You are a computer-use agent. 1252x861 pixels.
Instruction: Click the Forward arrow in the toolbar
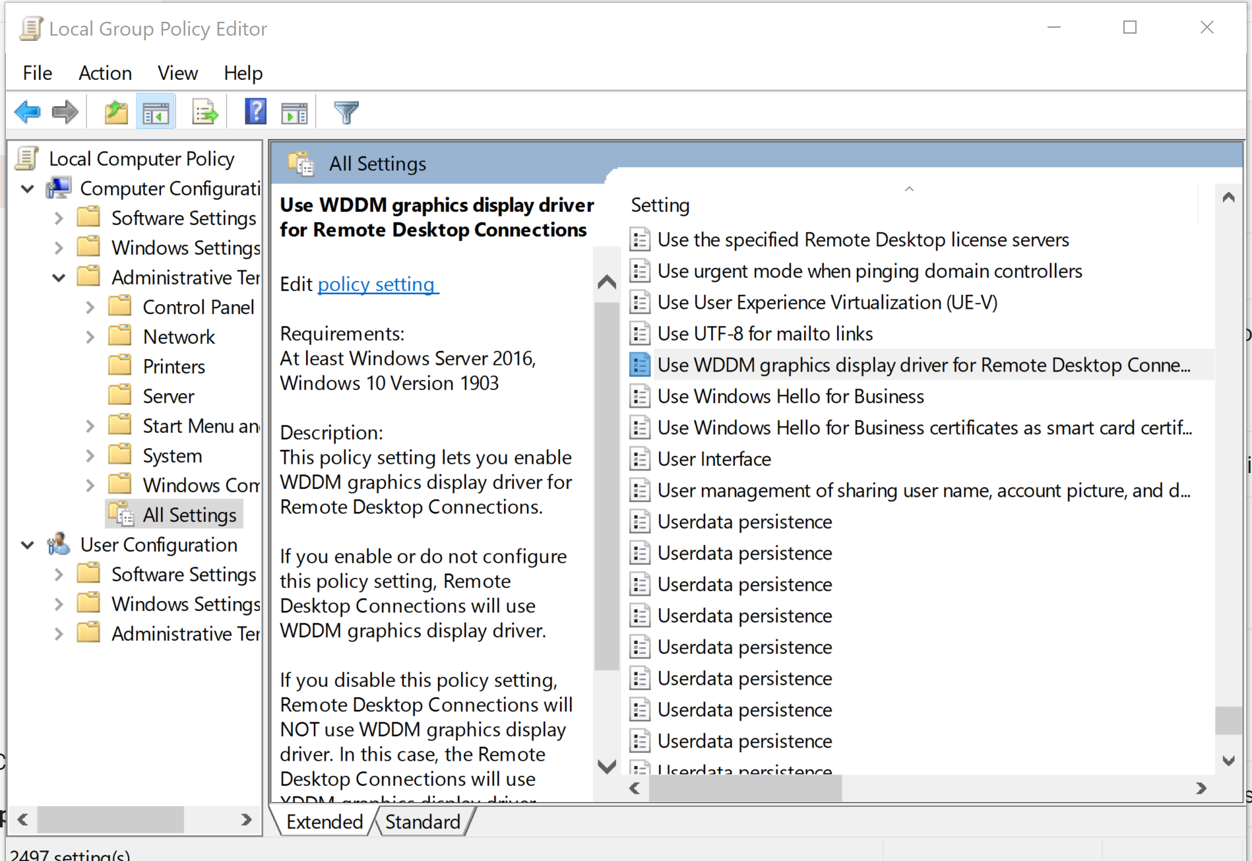click(65, 112)
